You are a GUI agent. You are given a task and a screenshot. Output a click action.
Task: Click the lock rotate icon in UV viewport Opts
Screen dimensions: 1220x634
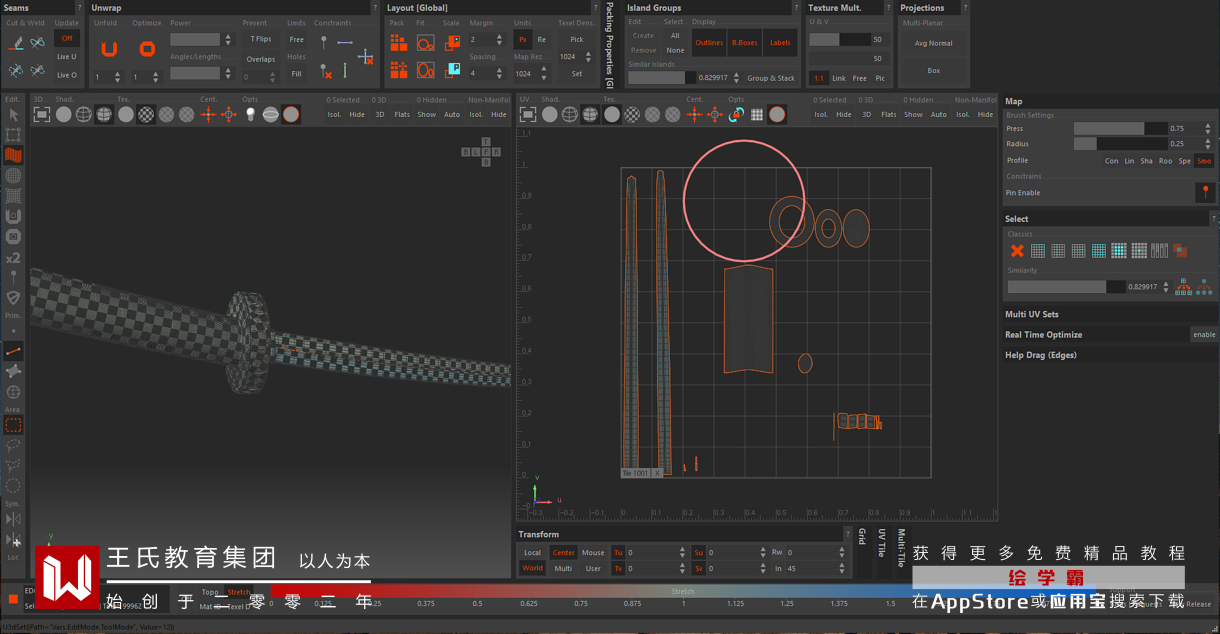point(736,115)
